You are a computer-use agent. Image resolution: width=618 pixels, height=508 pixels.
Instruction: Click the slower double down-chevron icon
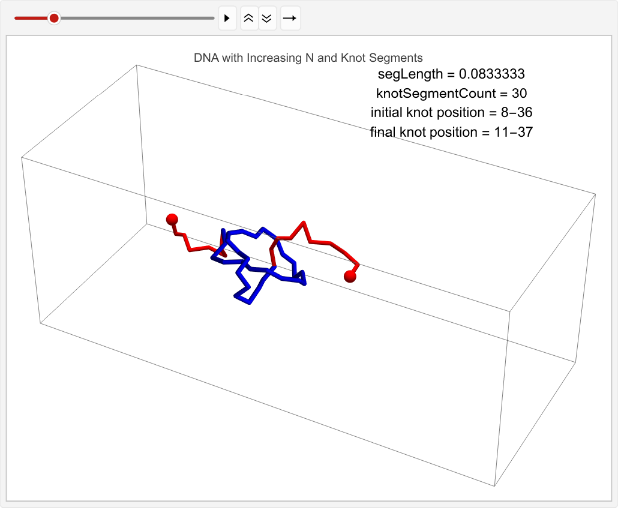[x=266, y=18]
